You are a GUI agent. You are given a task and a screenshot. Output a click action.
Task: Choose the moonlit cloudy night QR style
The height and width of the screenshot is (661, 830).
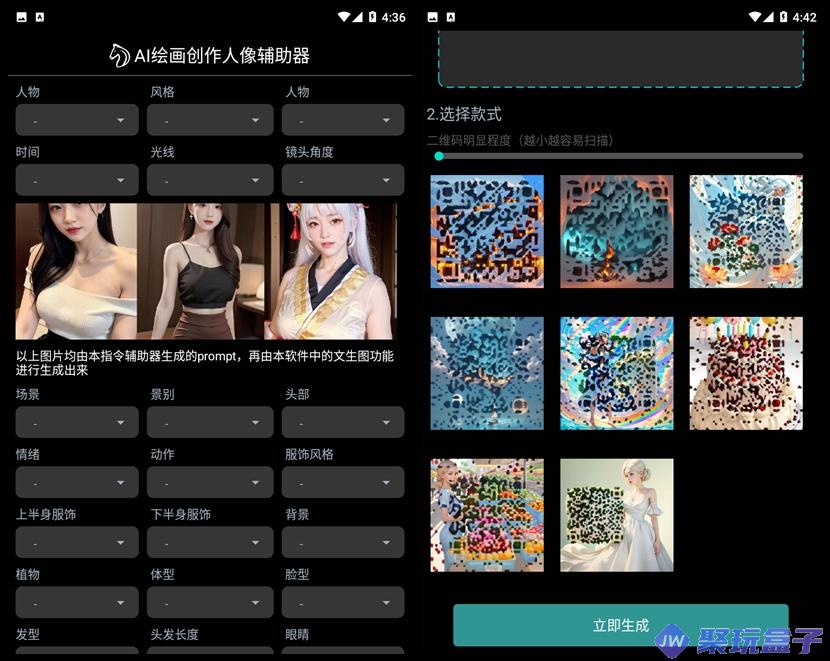487,373
